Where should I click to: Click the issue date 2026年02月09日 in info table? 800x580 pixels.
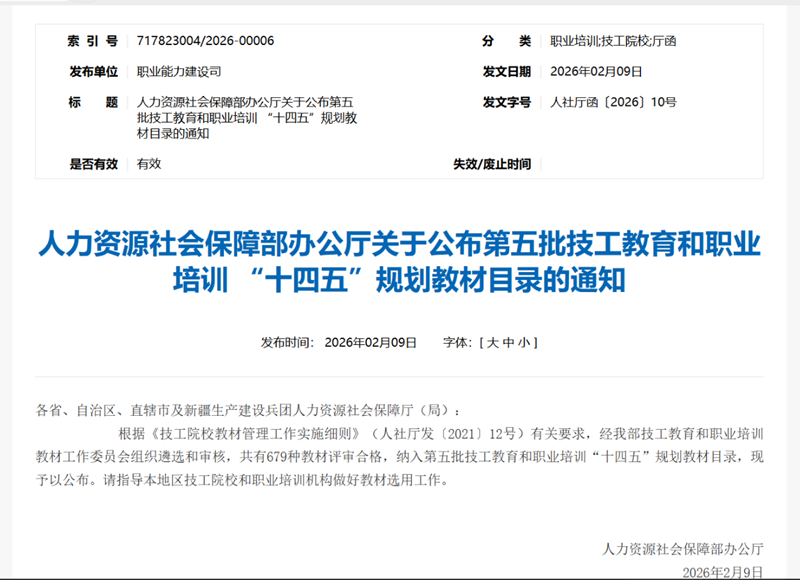(596, 72)
